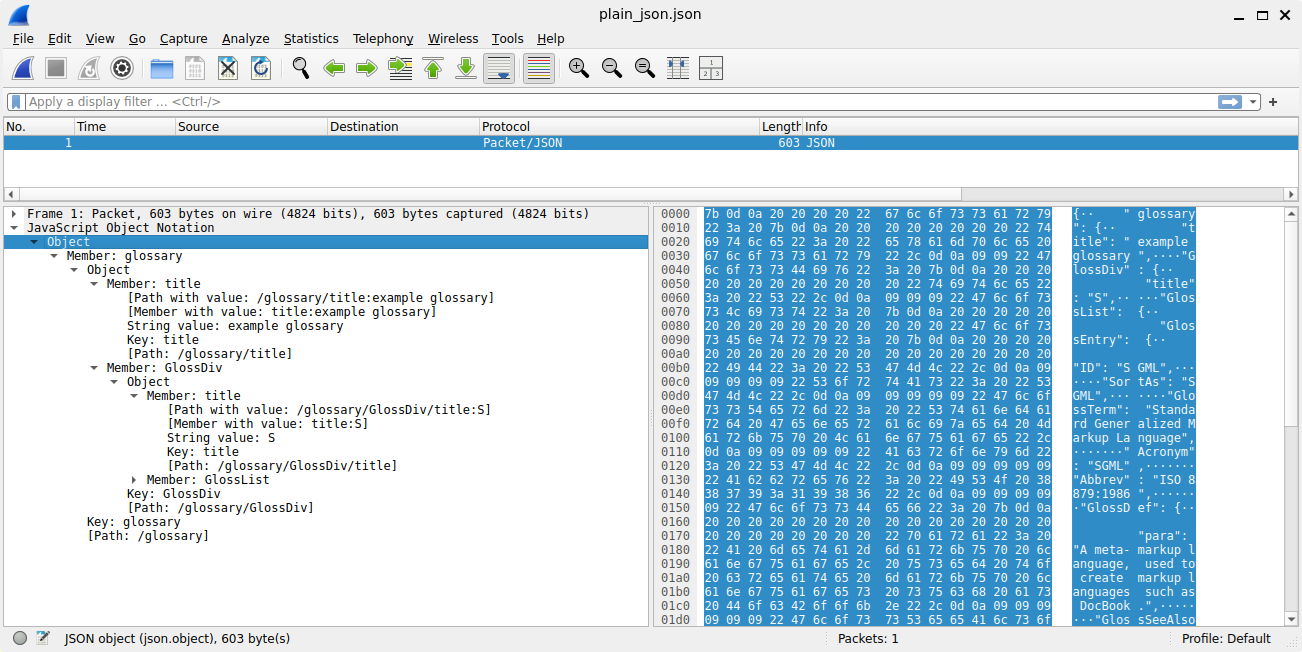Image resolution: width=1302 pixels, height=652 pixels.
Task: Go back in packet history arrow
Action: click(x=334, y=68)
